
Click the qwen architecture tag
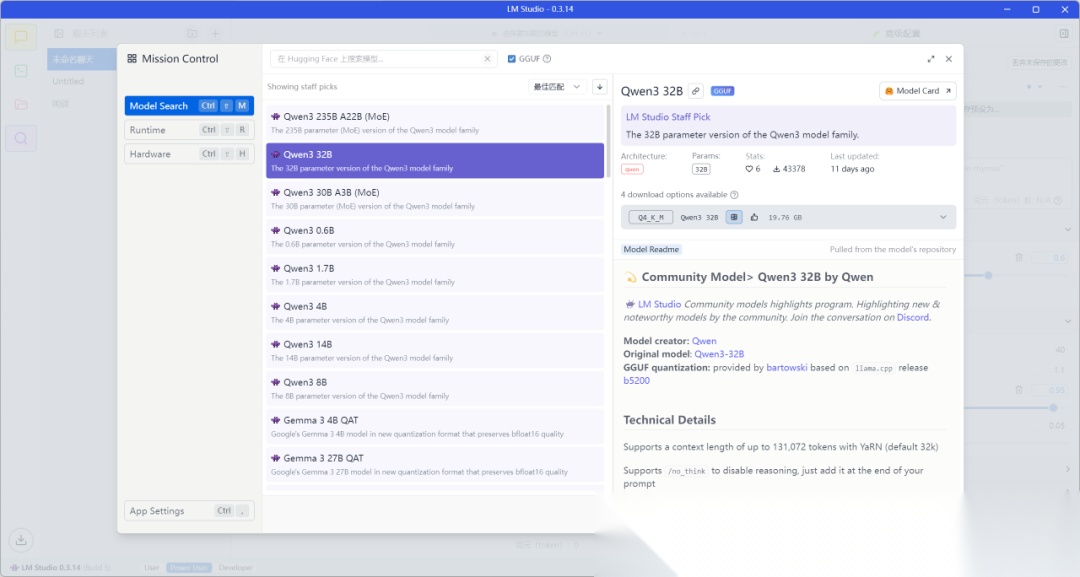632,169
